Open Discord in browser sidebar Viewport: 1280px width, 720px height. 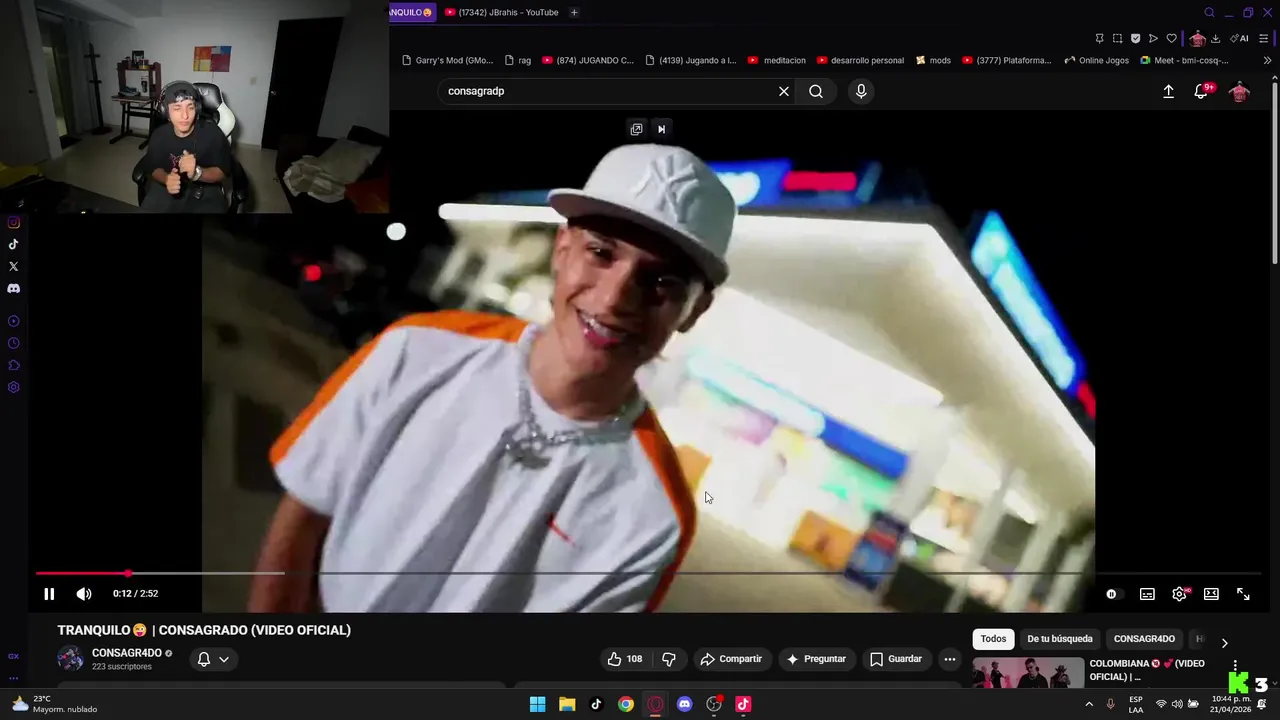(14, 289)
